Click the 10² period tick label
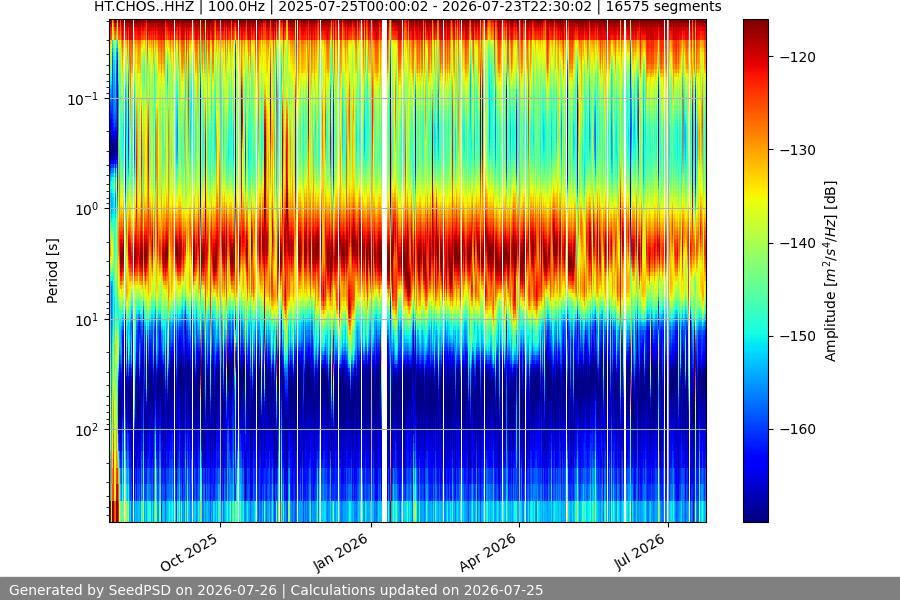The image size is (900, 600). point(87,430)
